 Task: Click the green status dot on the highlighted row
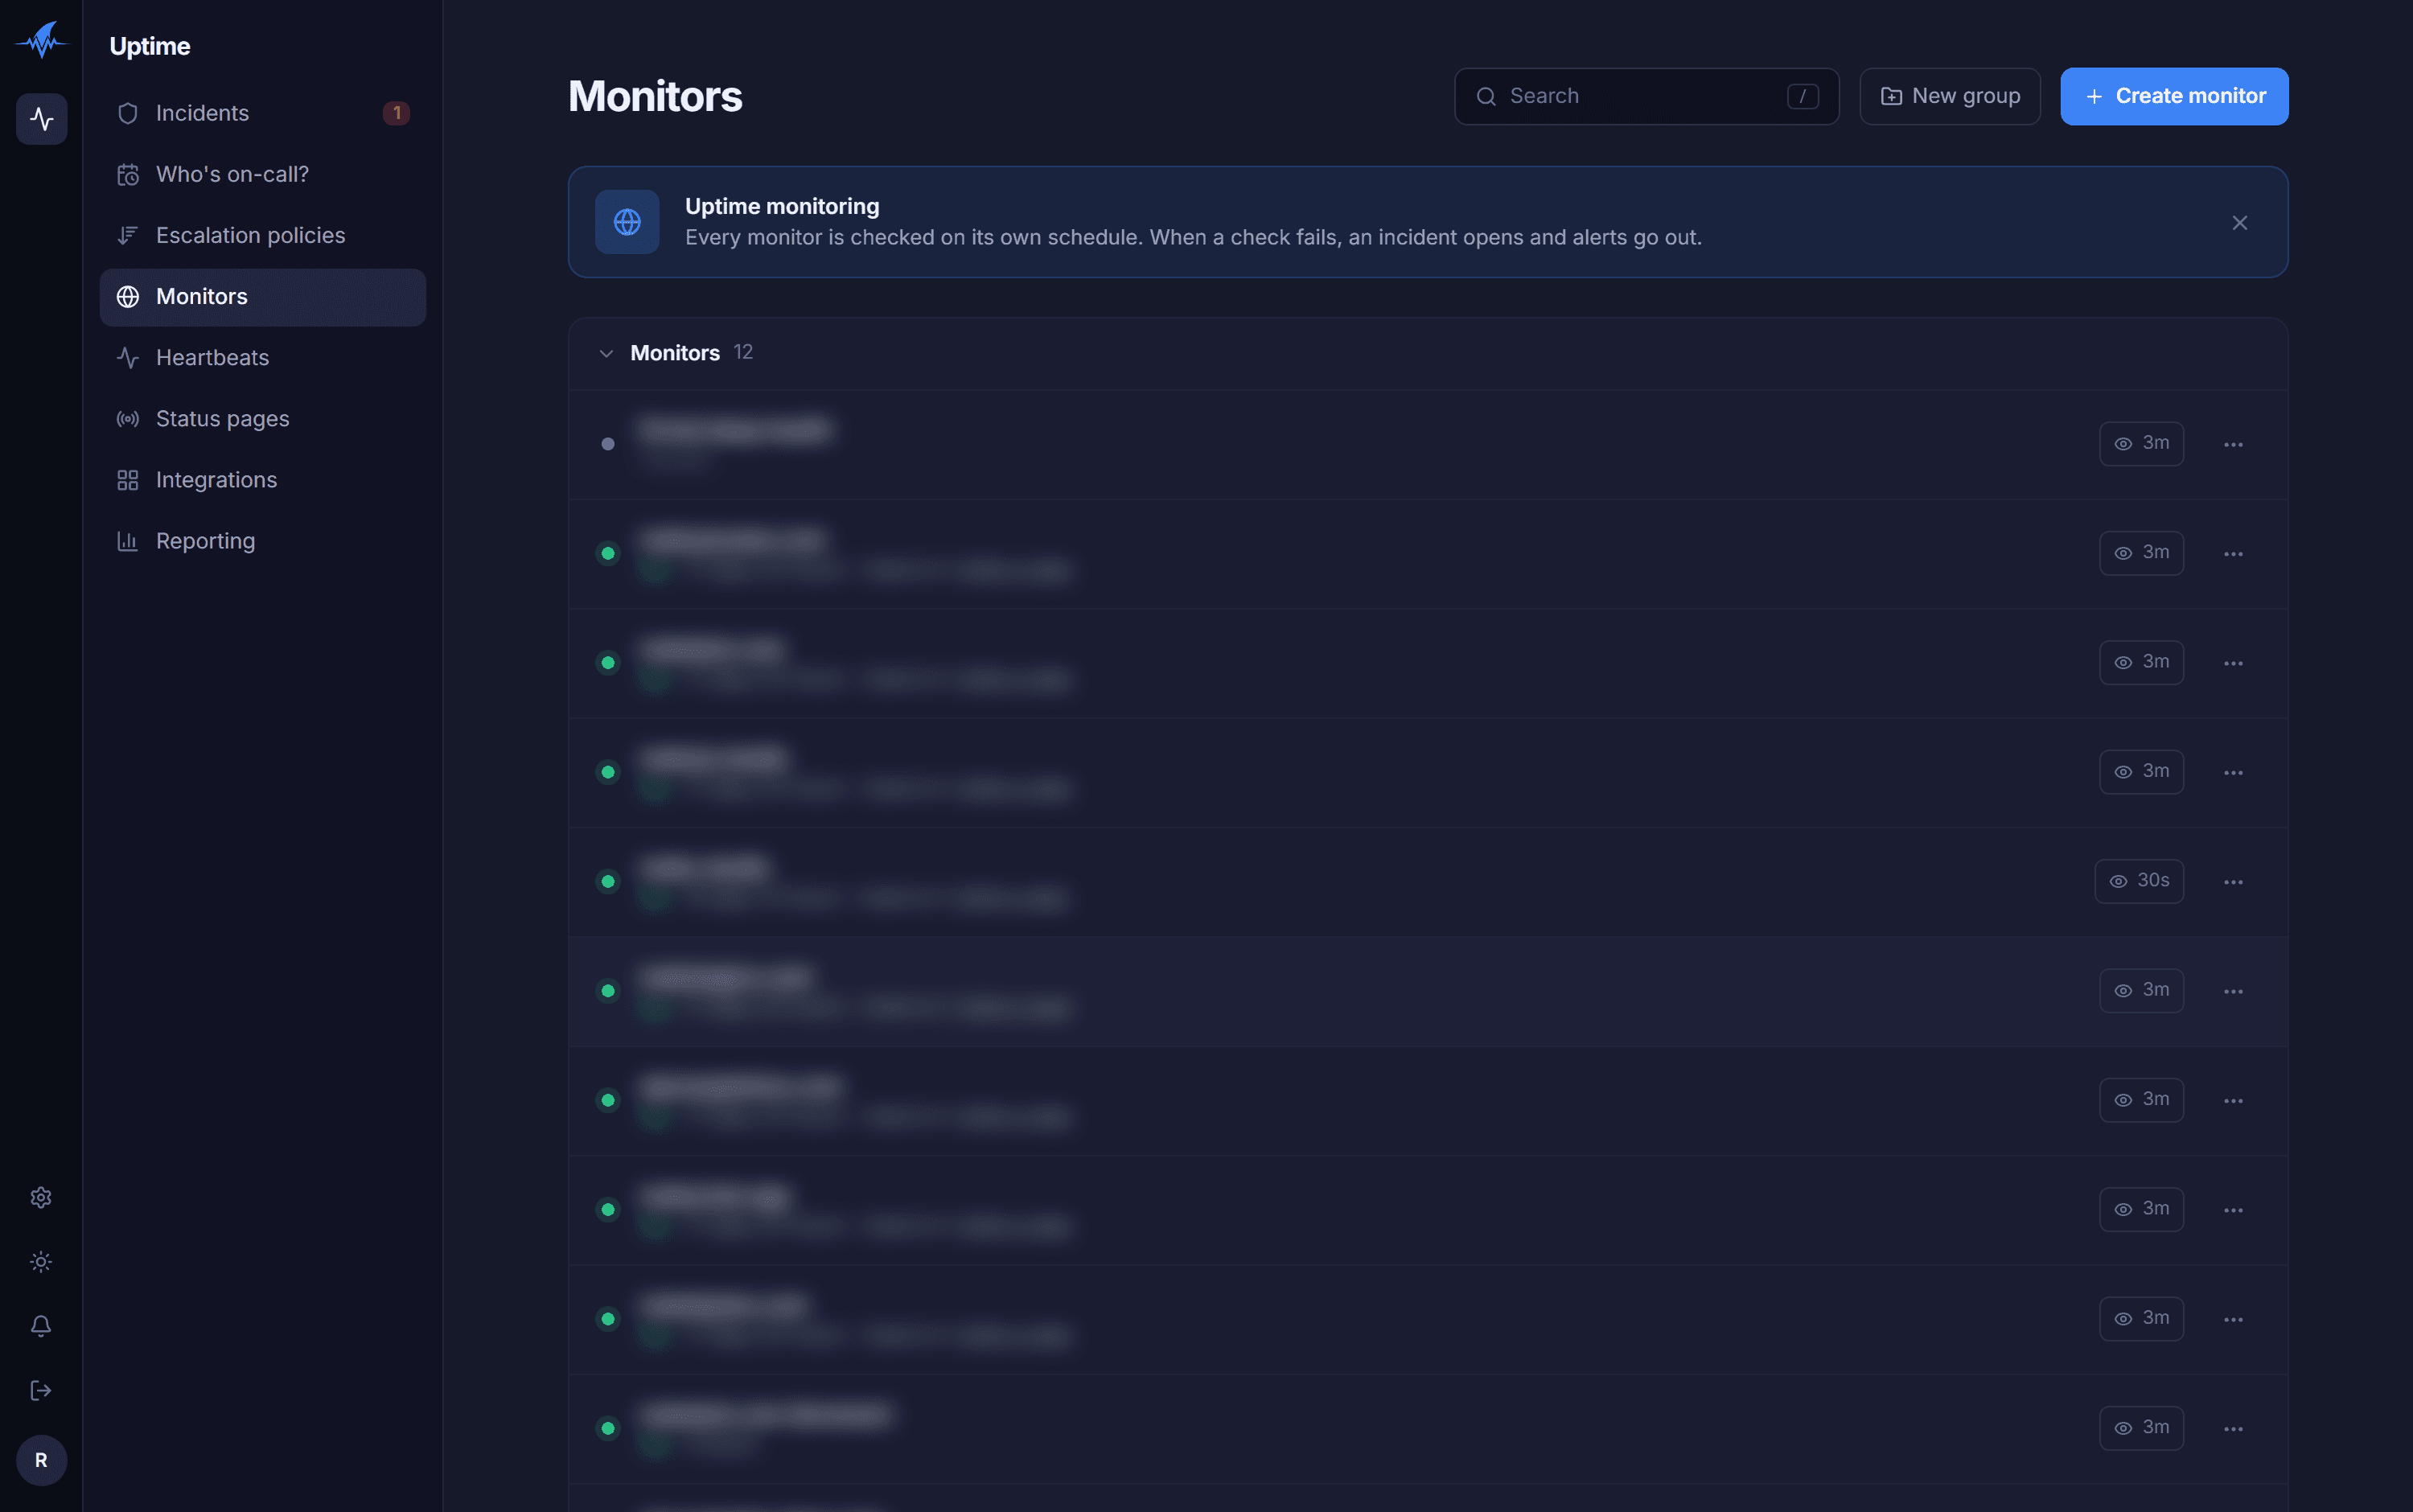click(608, 990)
